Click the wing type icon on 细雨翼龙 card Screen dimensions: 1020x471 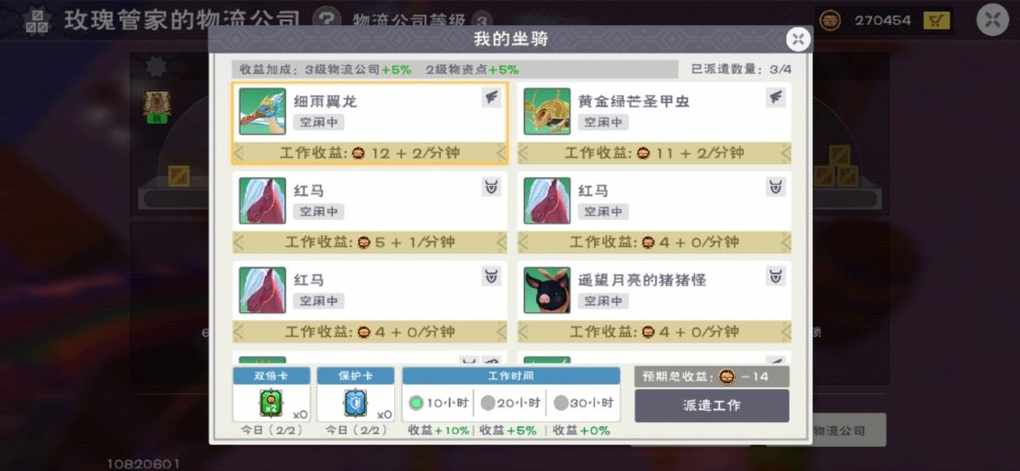click(x=492, y=98)
